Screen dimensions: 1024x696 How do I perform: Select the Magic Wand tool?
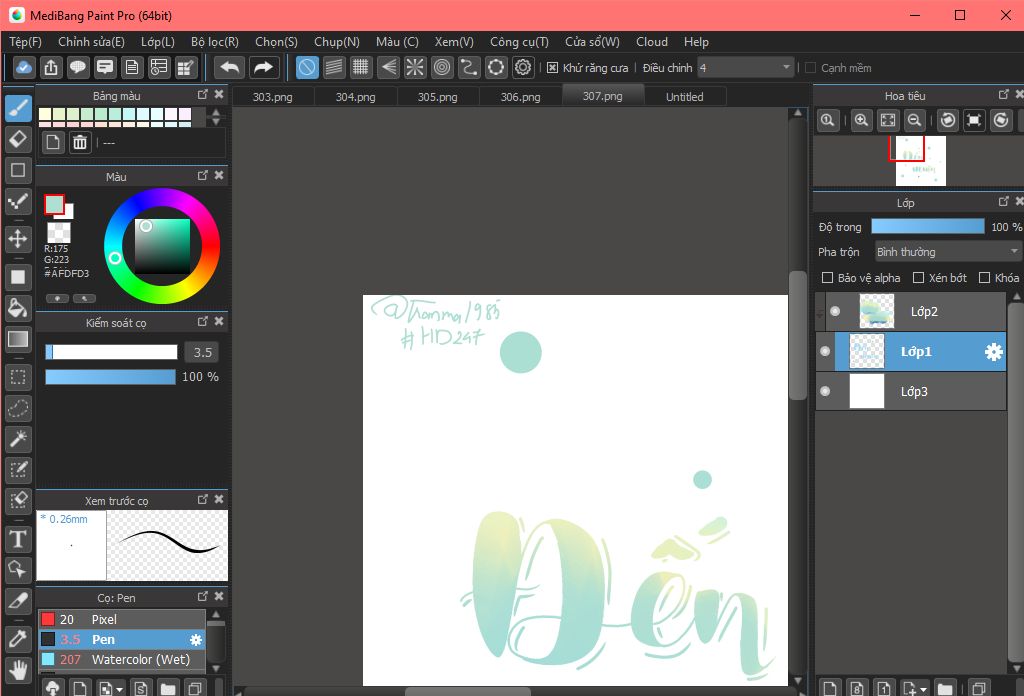18,439
